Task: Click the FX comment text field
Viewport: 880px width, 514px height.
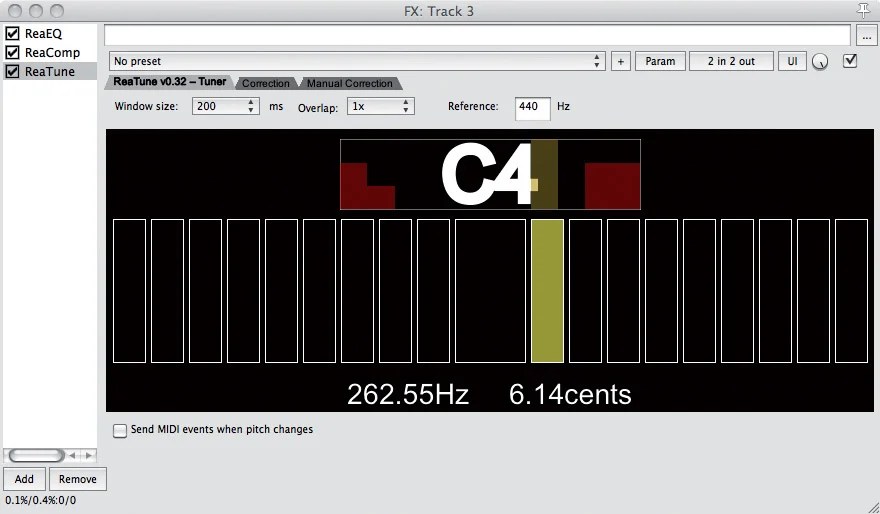Action: (x=478, y=35)
